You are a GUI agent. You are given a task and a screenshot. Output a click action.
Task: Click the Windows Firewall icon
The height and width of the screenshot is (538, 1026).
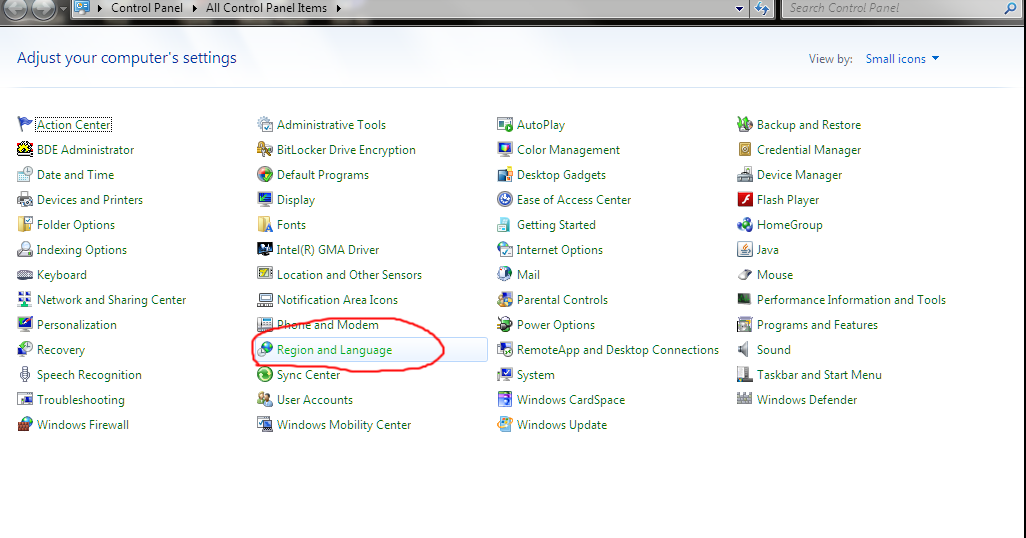25,424
